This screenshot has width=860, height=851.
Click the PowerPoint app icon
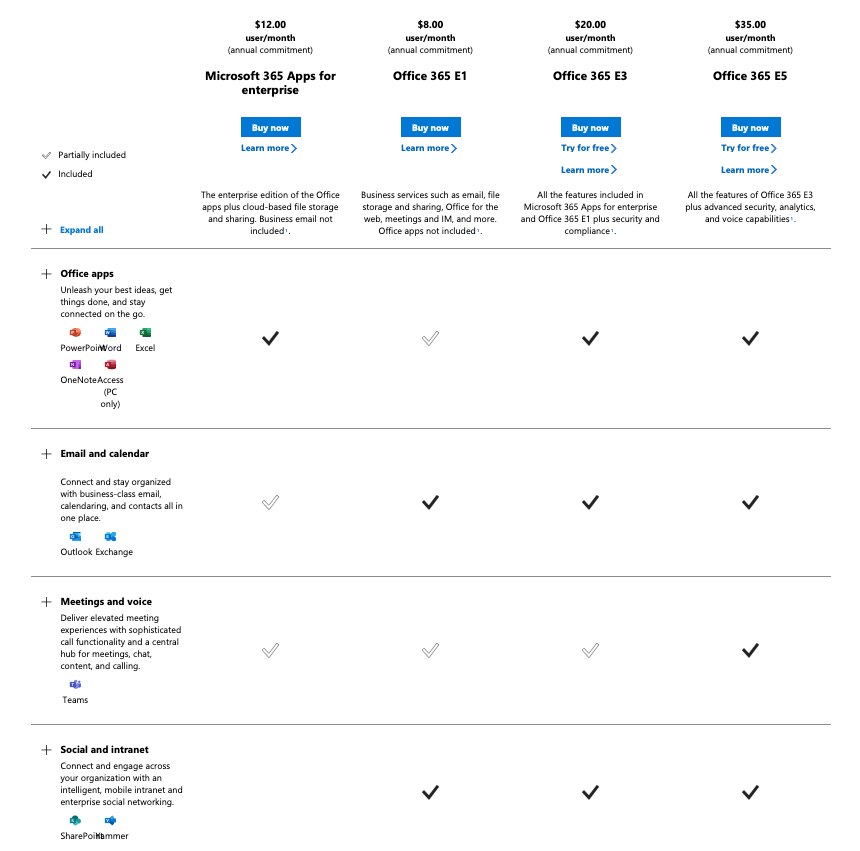coord(75,332)
